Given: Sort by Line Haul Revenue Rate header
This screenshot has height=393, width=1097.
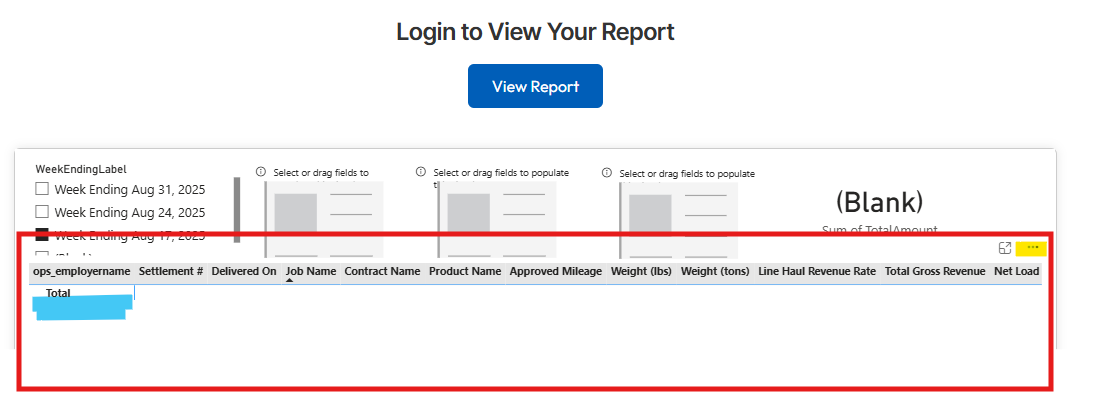Looking at the screenshot, I should click(x=817, y=271).
